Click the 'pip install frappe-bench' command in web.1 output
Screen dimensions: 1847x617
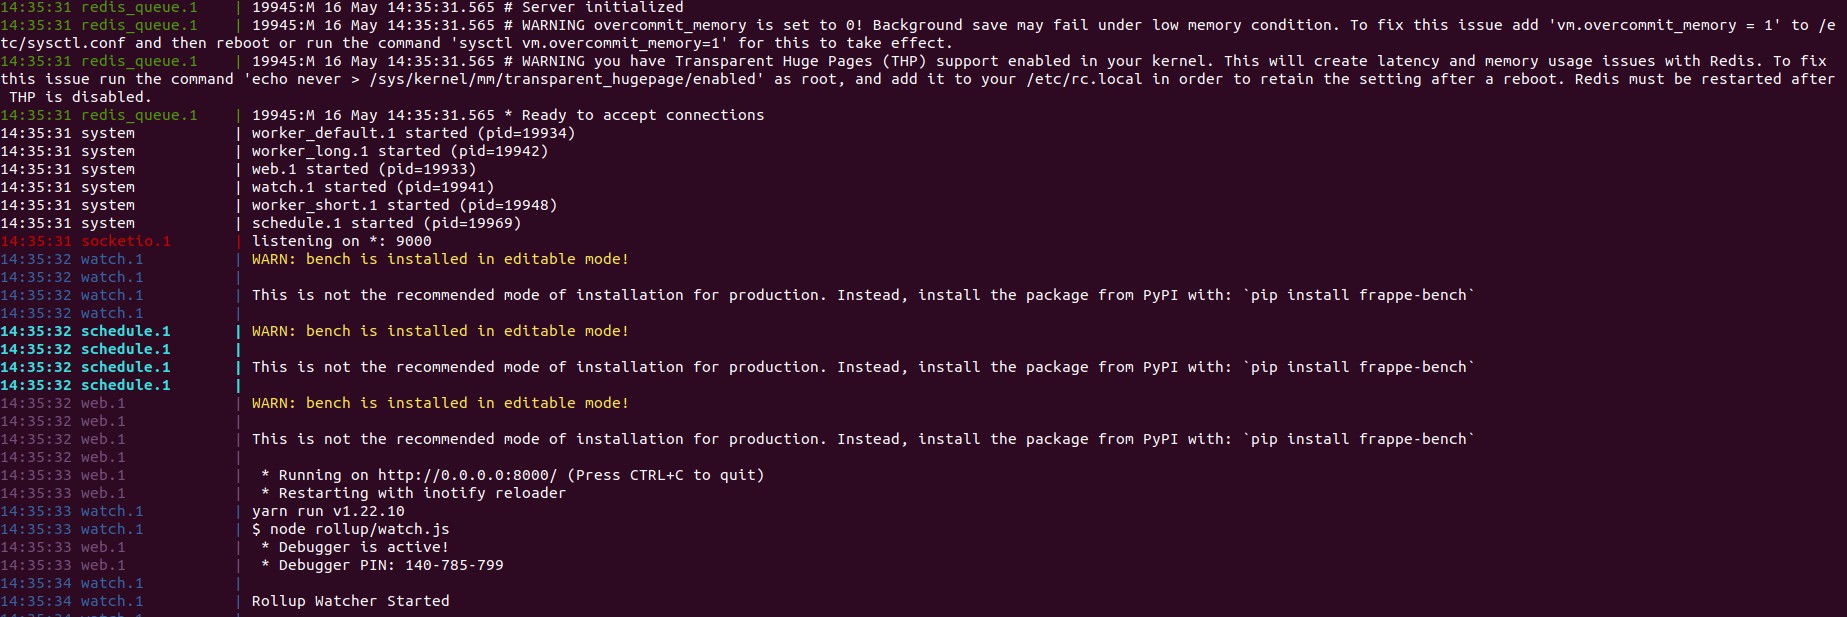(x=1359, y=439)
